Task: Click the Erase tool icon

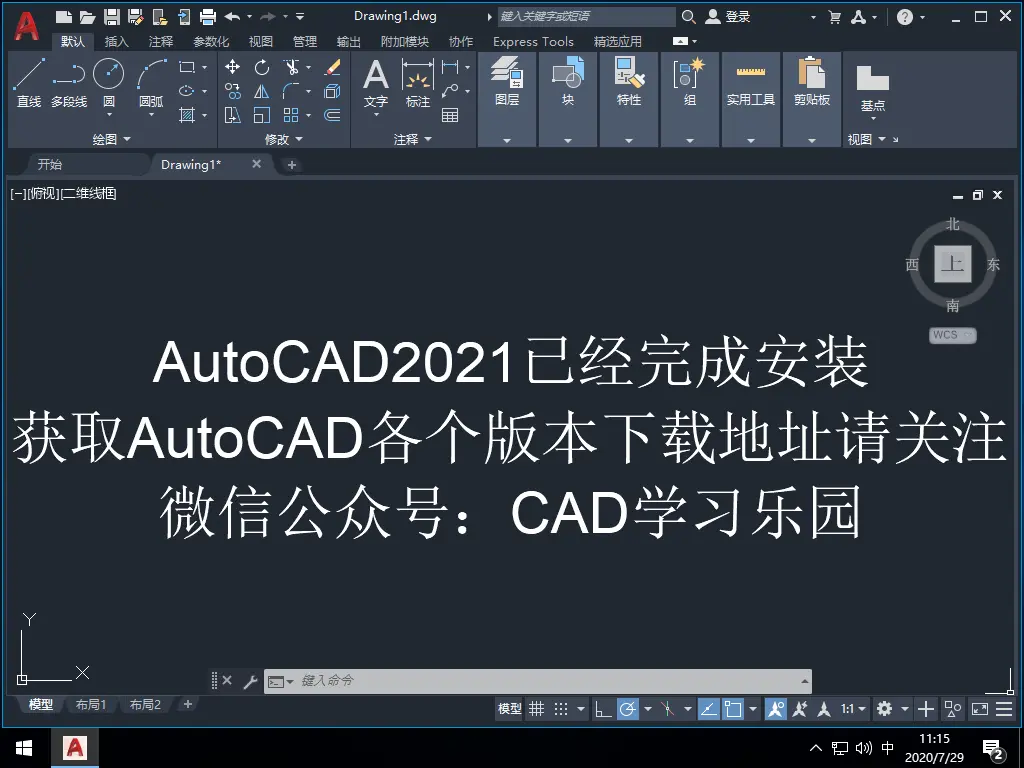Action: pos(332,67)
